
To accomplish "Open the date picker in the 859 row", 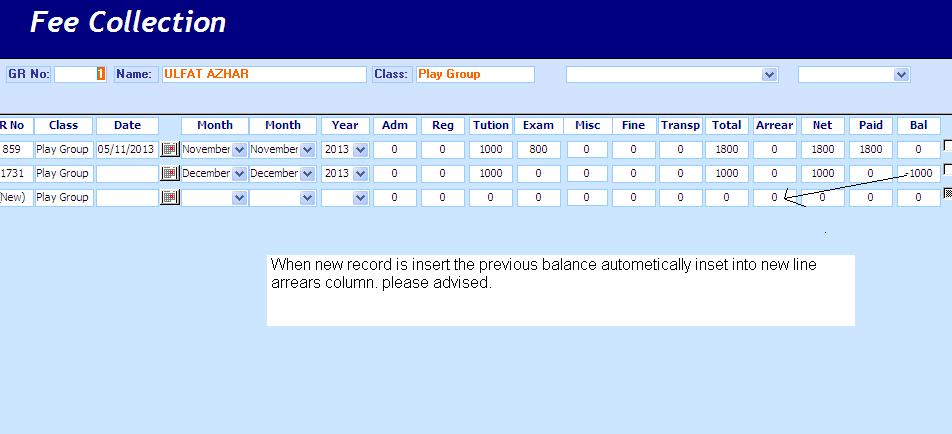I will click(x=170, y=149).
